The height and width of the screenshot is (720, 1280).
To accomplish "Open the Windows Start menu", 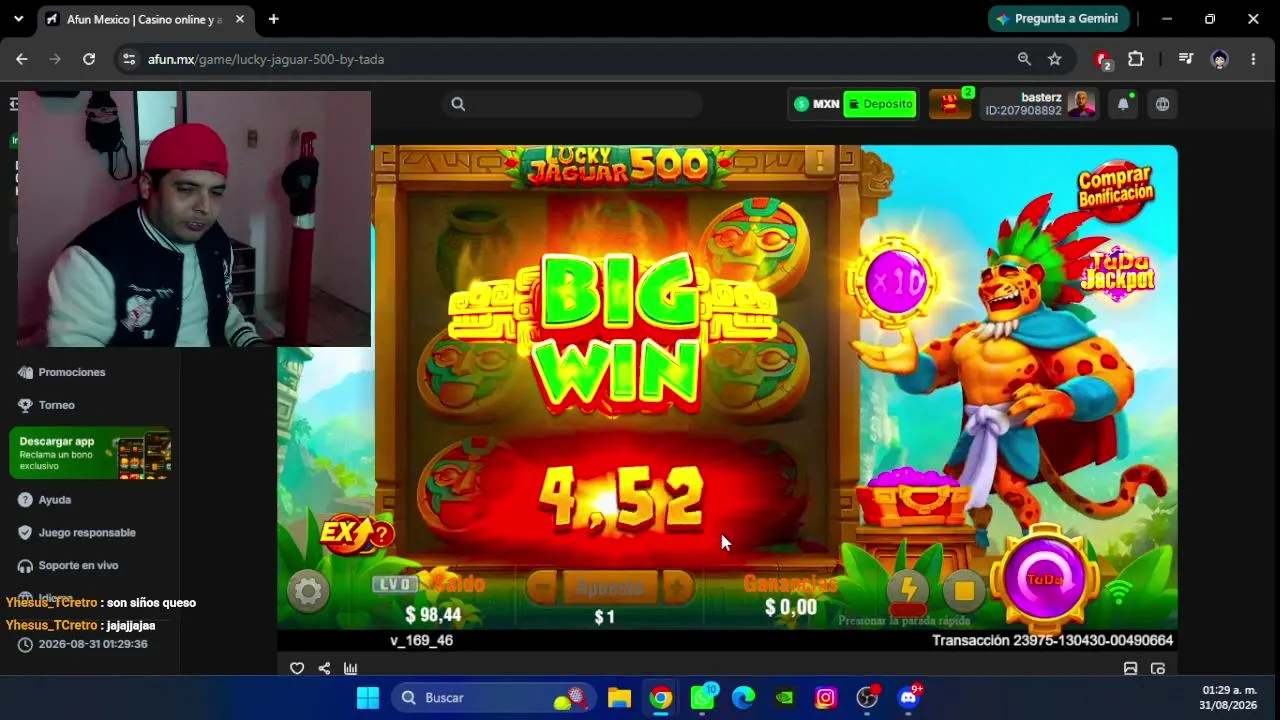I will [368, 697].
